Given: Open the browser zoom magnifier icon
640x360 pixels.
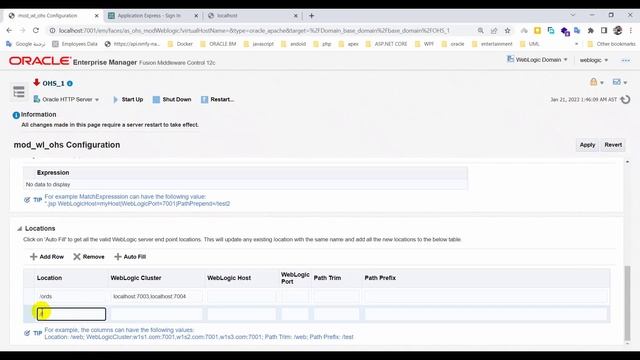Looking at the screenshot, I should point(480,31).
